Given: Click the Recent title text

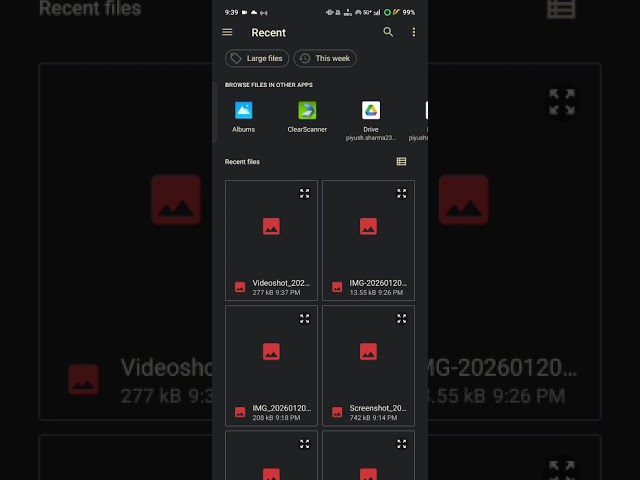Looking at the screenshot, I should point(269,33).
